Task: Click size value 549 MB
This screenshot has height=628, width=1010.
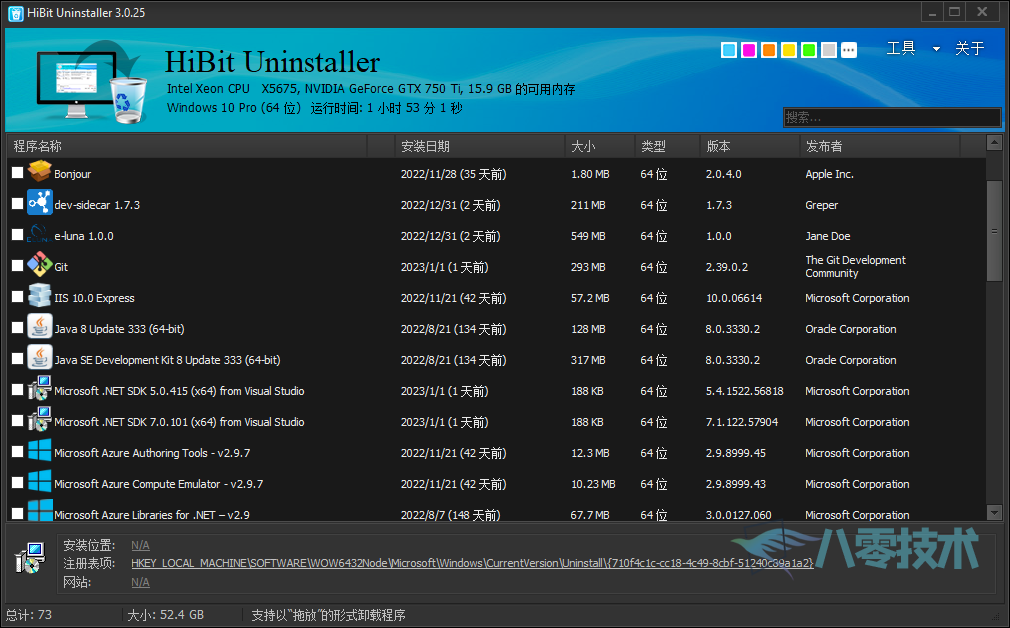Action: pyautogui.click(x=588, y=236)
